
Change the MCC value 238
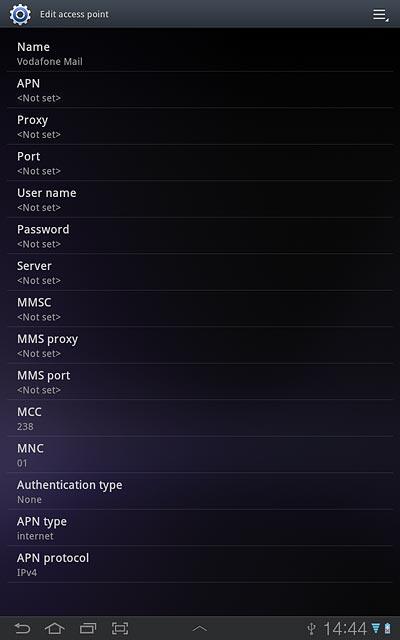(200, 418)
